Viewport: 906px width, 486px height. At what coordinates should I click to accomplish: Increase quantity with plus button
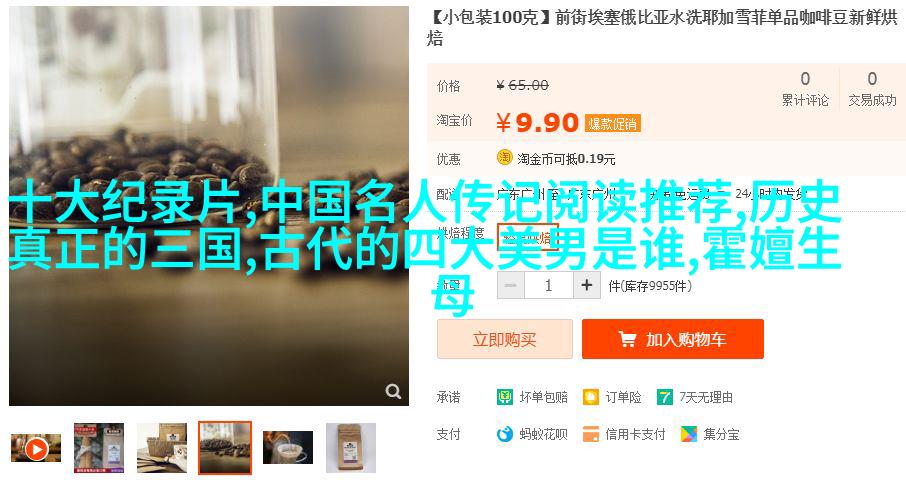point(586,285)
